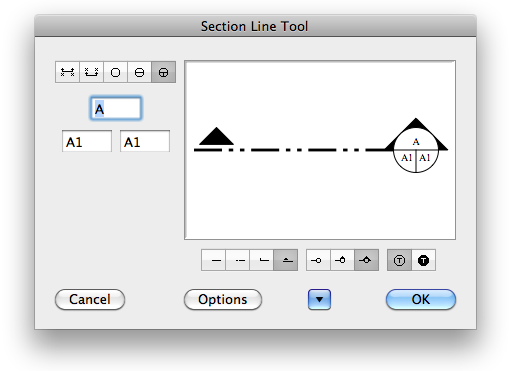The image size is (510, 371).
Task: Select circle end marker with top arrow
Action: pyautogui.click(x=342, y=260)
